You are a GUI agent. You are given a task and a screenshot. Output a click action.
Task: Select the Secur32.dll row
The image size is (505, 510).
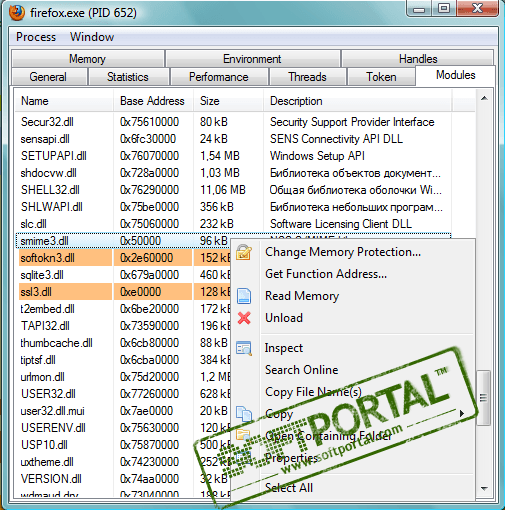[233, 122]
